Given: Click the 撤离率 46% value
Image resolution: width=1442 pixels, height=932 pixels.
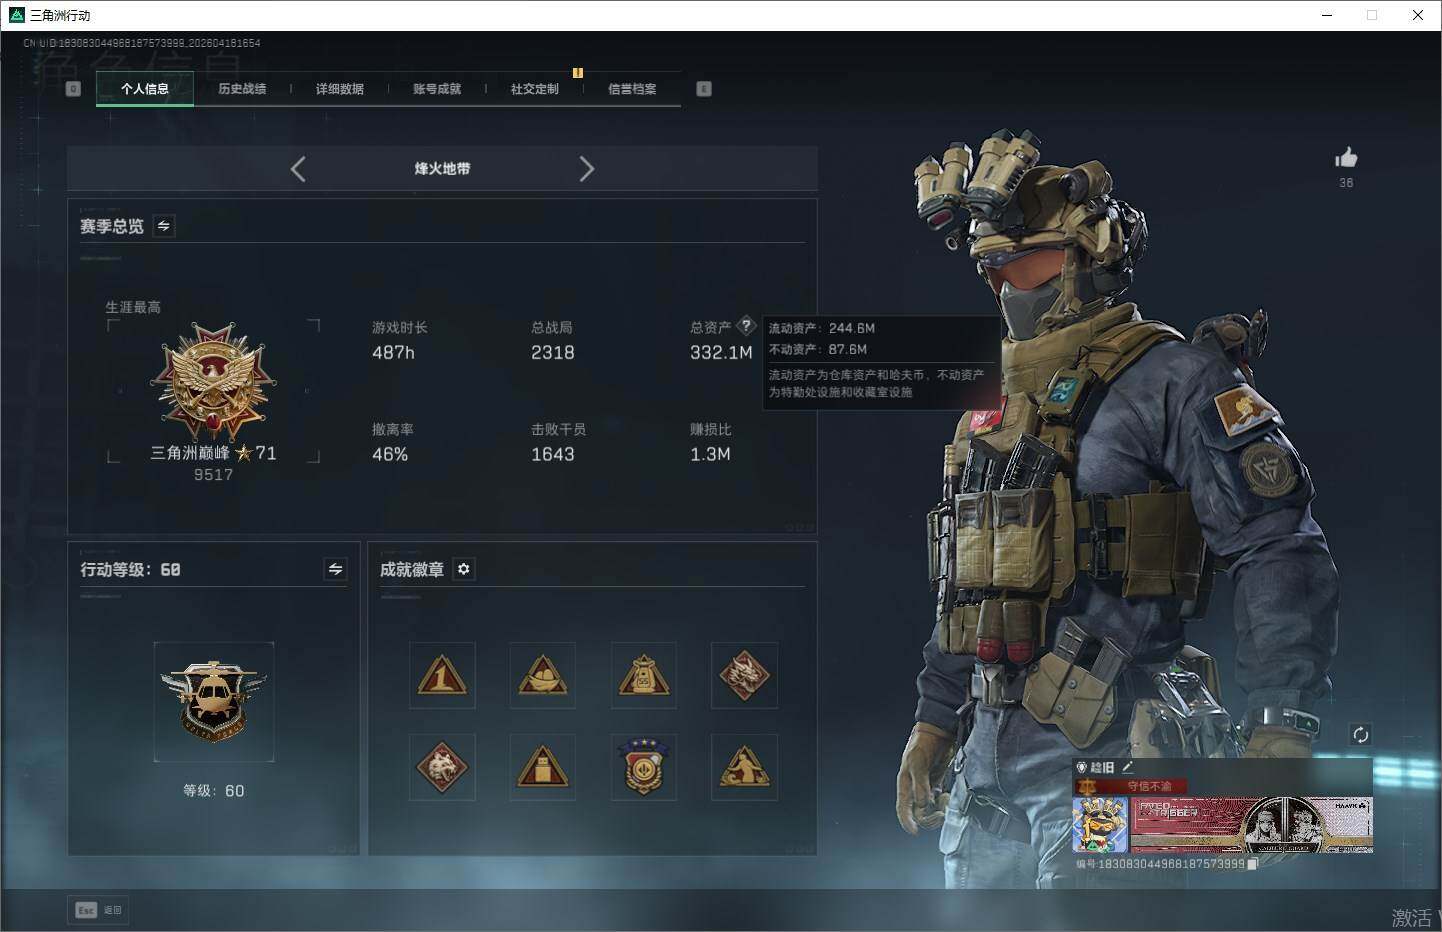Looking at the screenshot, I should point(390,455).
